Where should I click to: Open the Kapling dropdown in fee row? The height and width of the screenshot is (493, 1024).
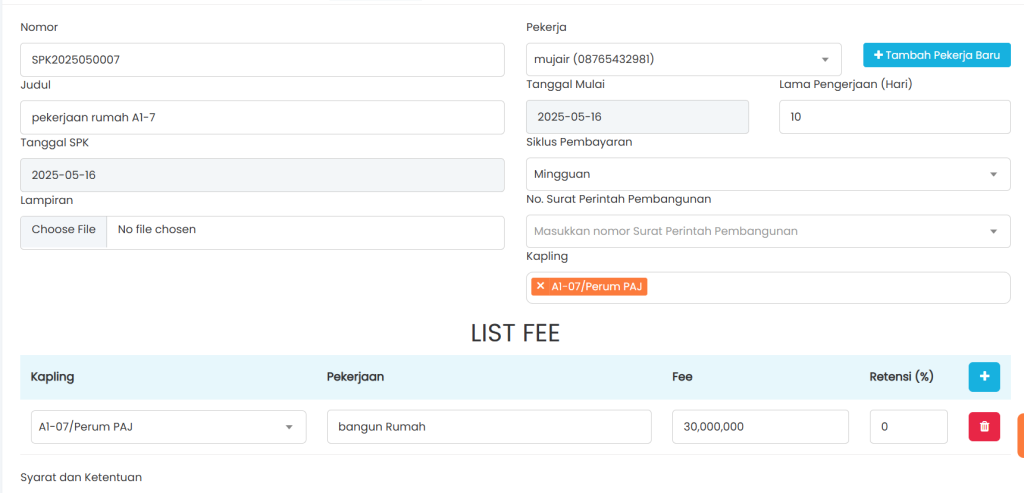click(x=168, y=427)
